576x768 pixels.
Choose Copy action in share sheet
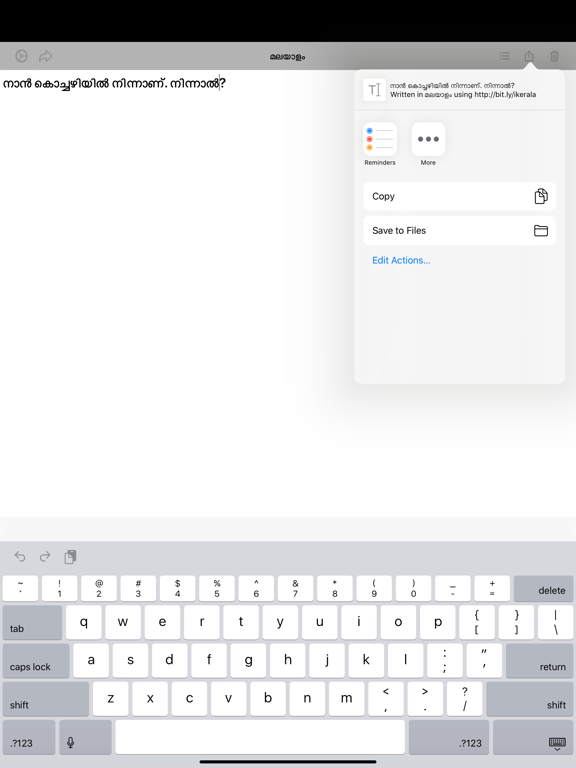click(x=459, y=196)
